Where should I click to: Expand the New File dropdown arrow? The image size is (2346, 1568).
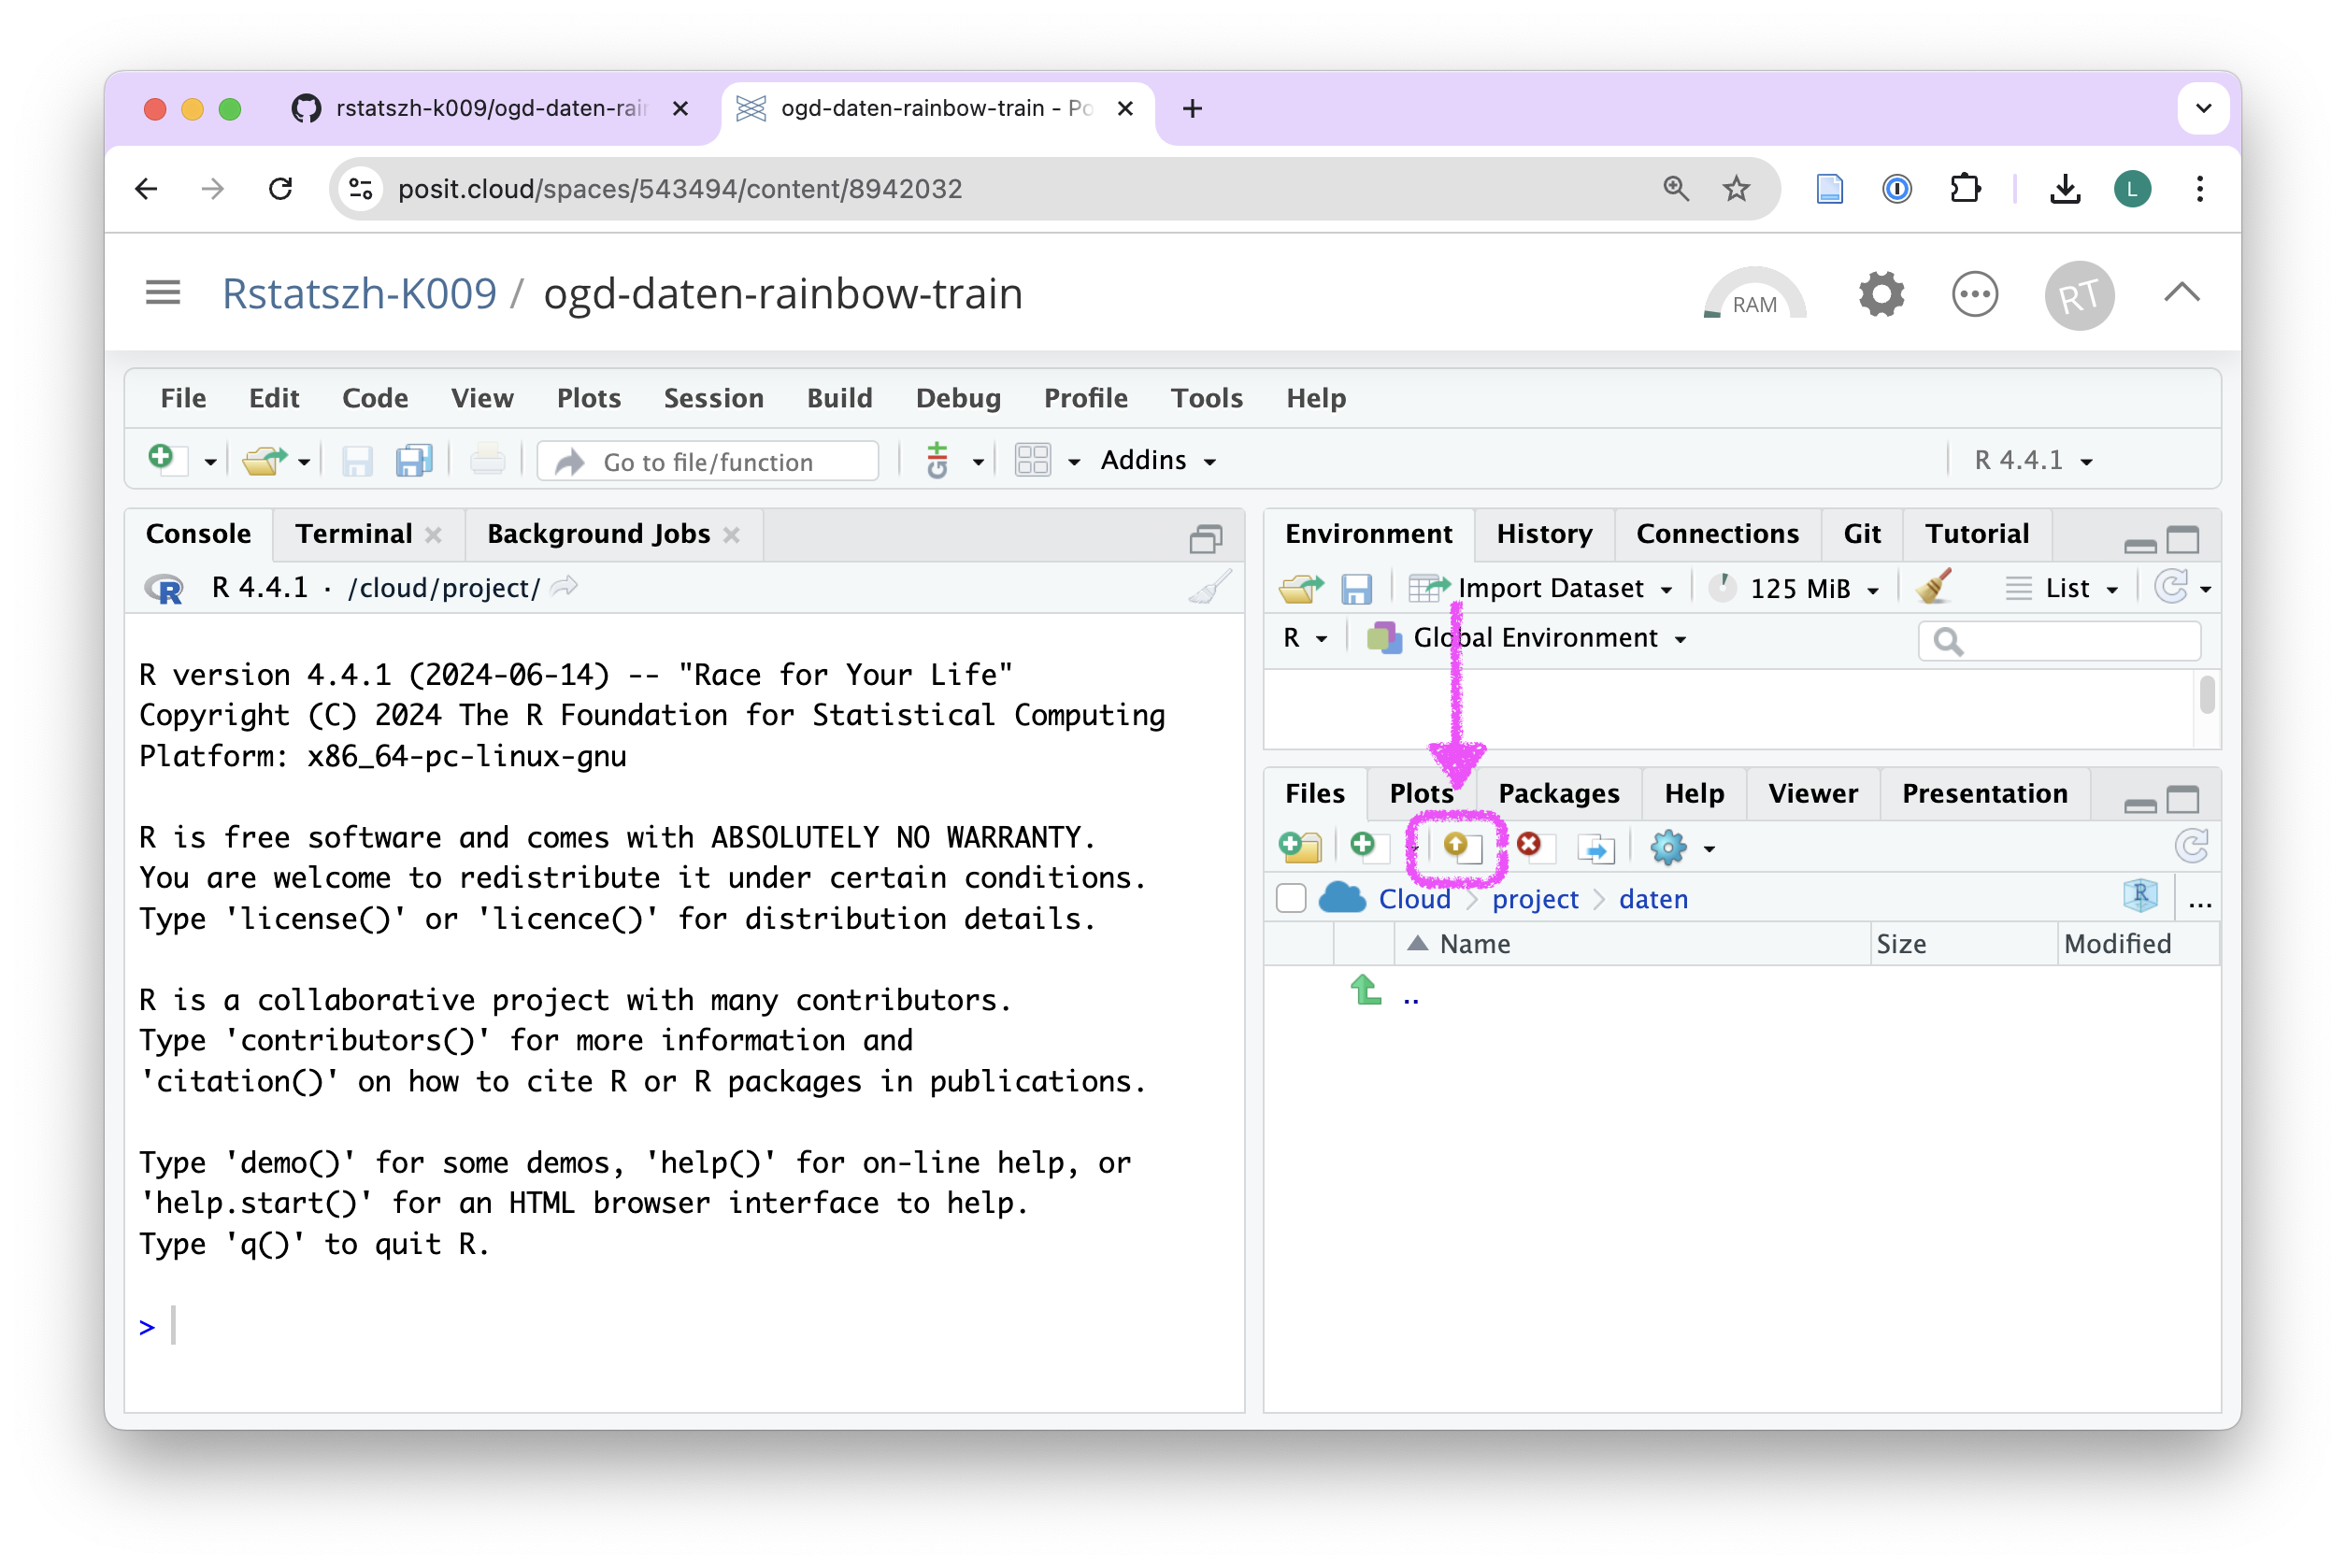click(210, 462)
